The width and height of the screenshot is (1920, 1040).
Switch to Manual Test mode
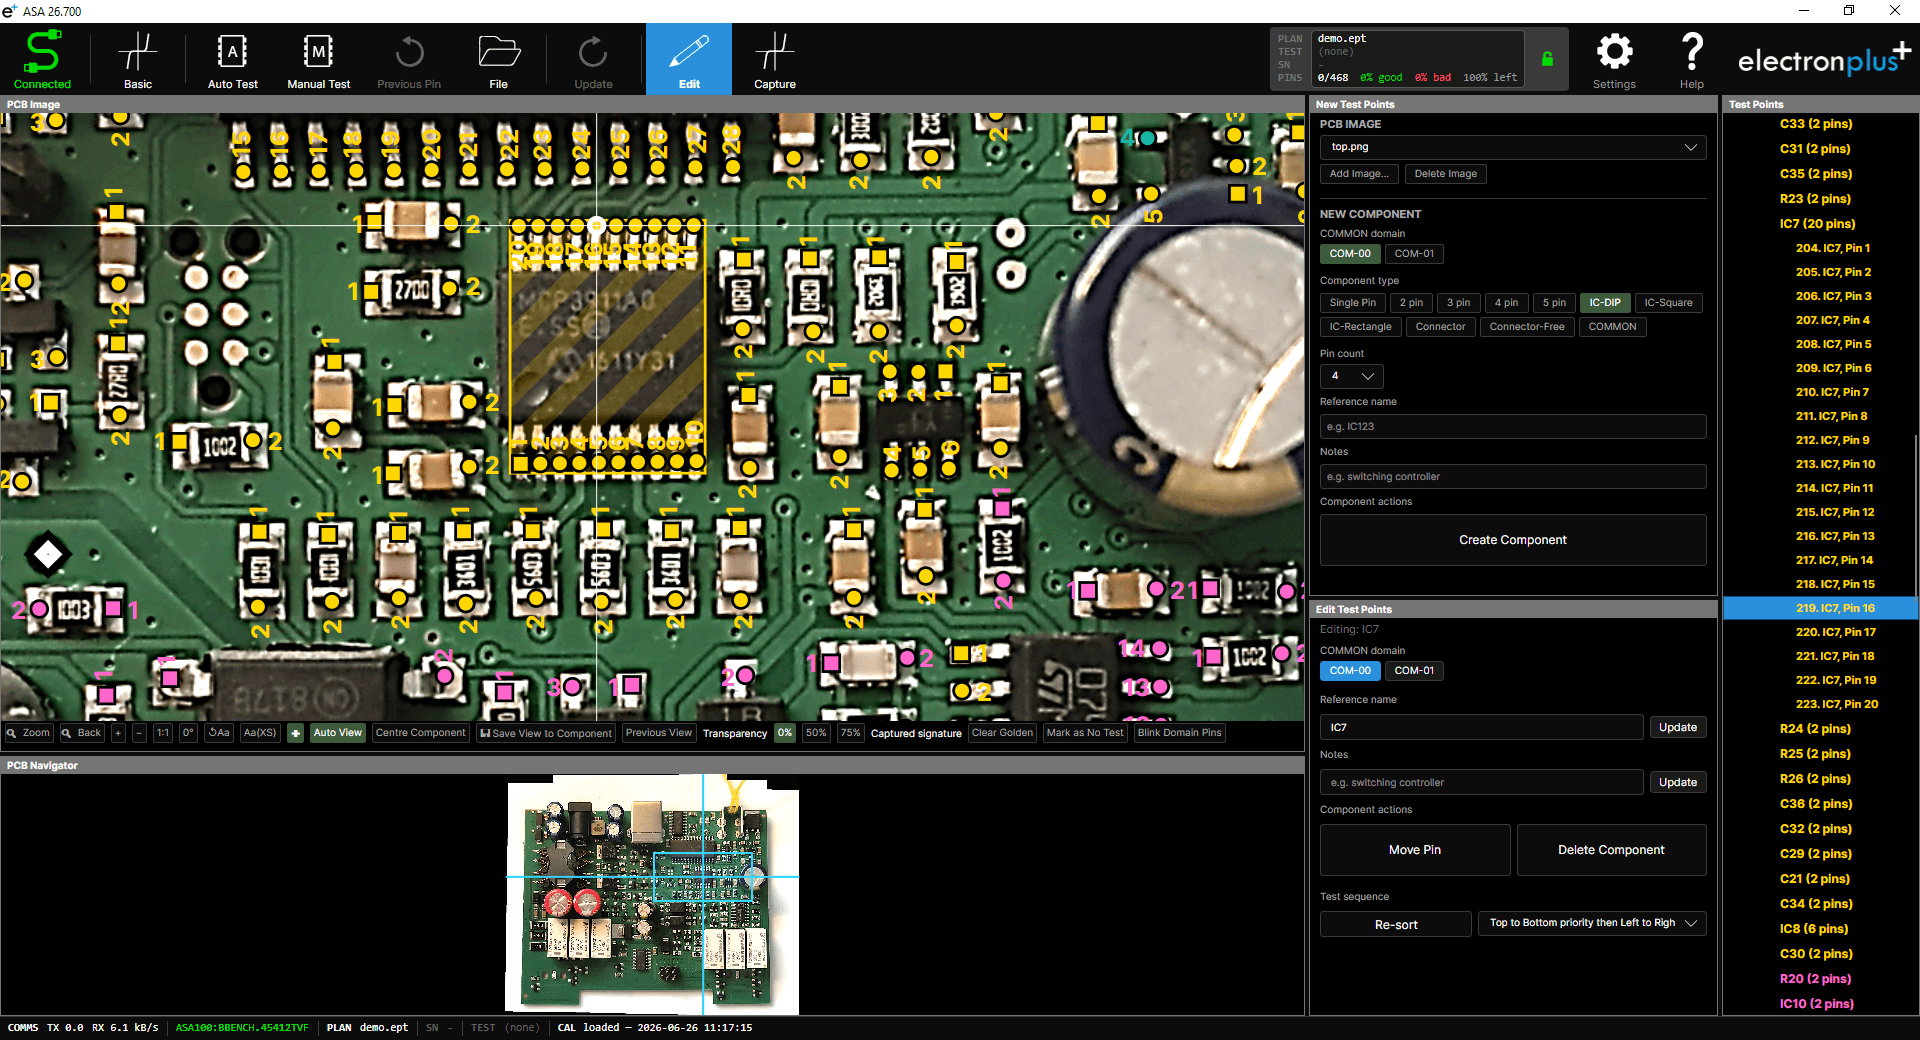coord(319,60)
